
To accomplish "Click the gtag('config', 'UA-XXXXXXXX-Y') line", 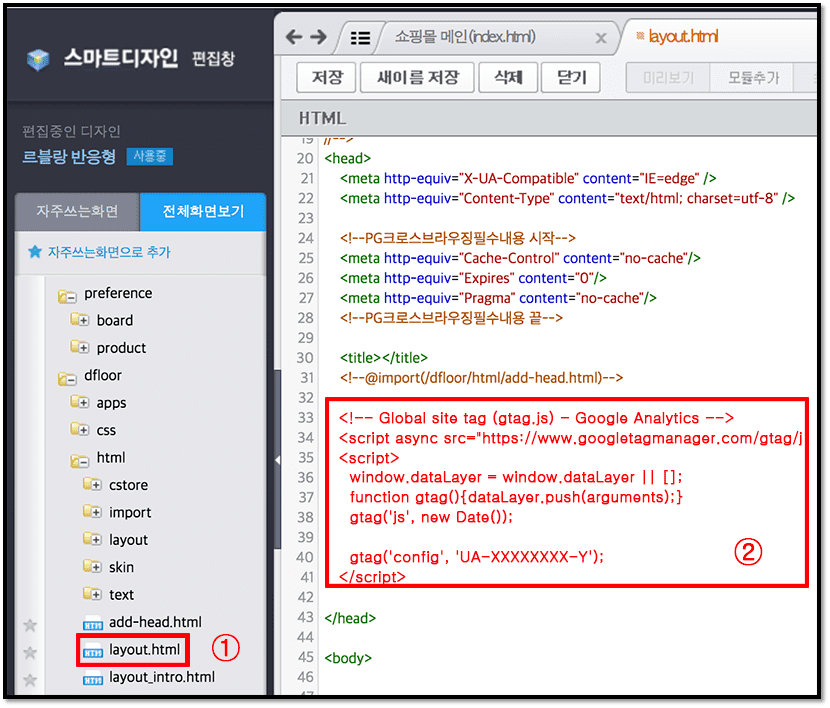I will 476,557.
